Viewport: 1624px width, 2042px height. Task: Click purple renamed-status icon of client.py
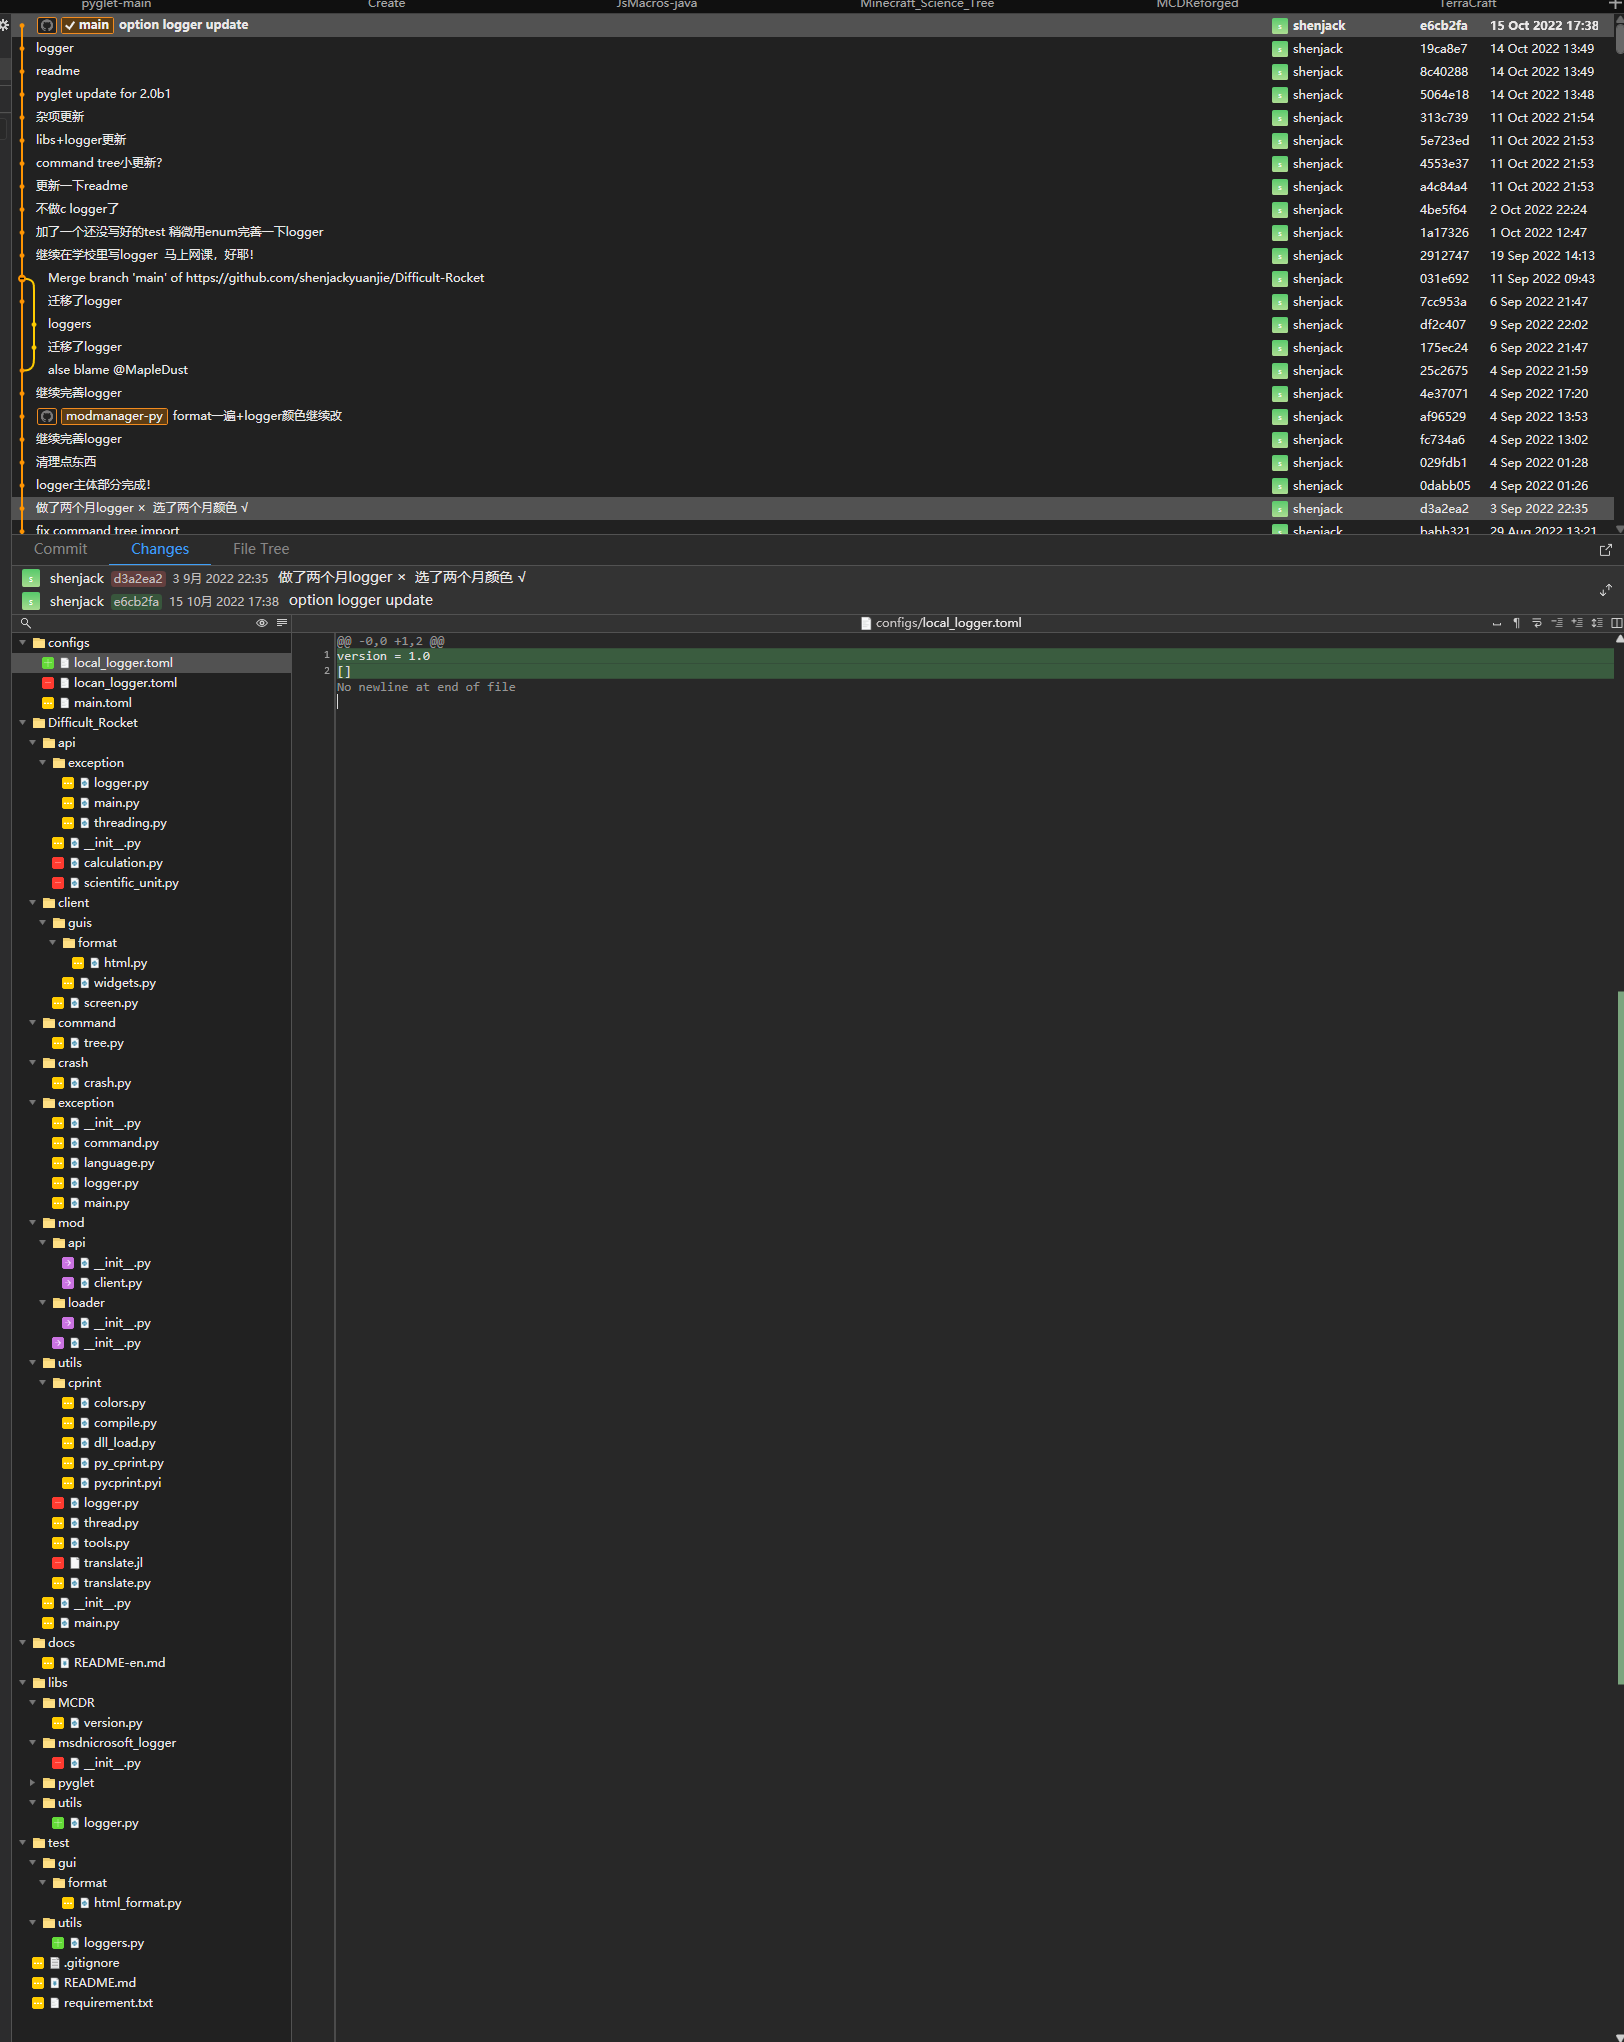(x=68, y=1283)
